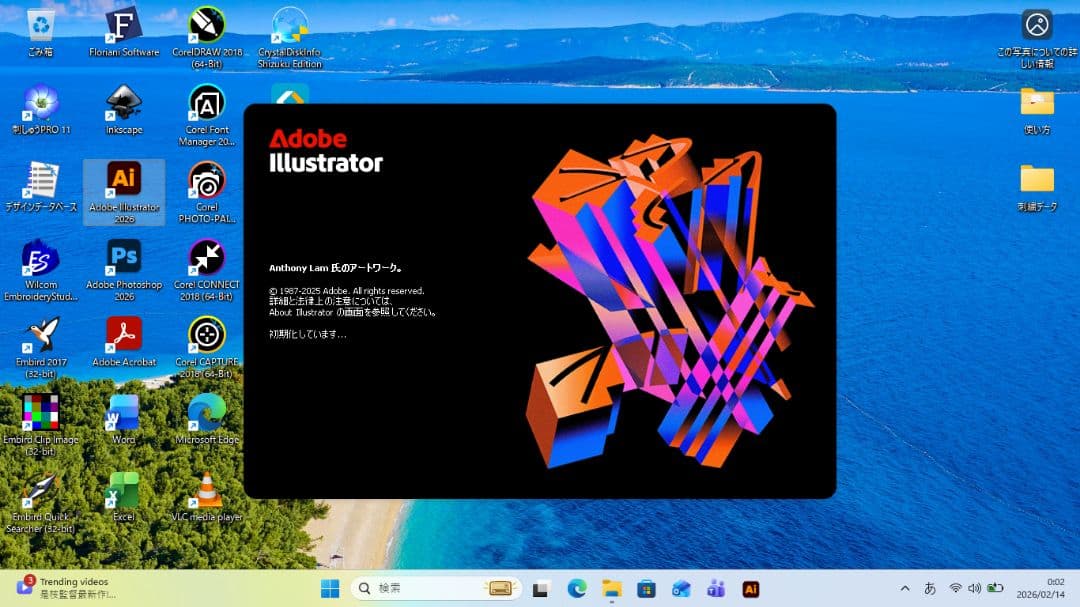Click the taskbar search box
This screenshot has height=607, width=1080.
[x=436, y=589]
